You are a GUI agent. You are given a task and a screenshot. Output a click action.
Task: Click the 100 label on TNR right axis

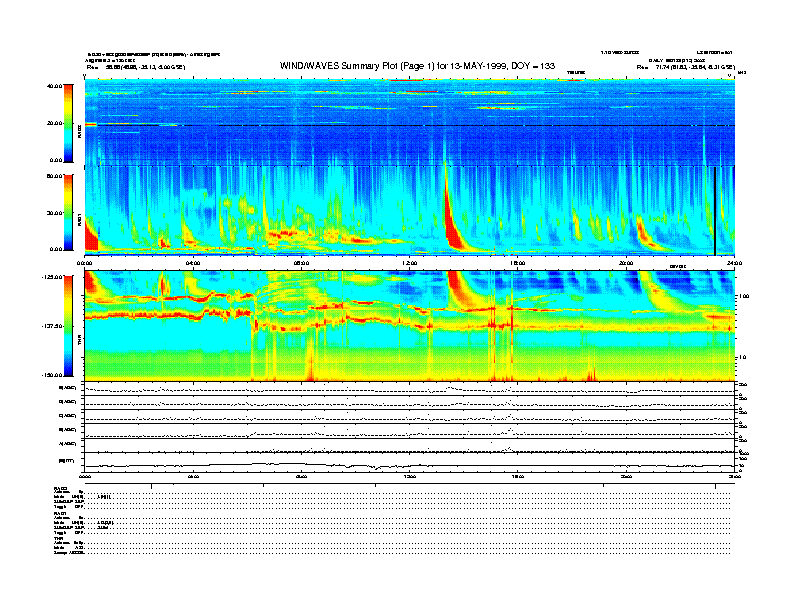coord(743,296)
